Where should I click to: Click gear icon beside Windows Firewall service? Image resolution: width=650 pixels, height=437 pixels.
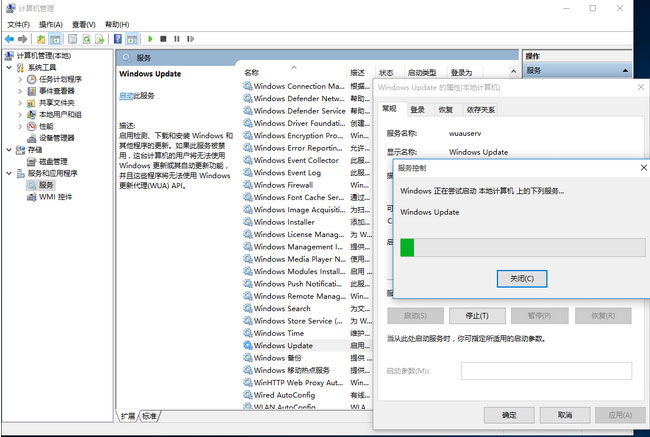pos(248,185)
